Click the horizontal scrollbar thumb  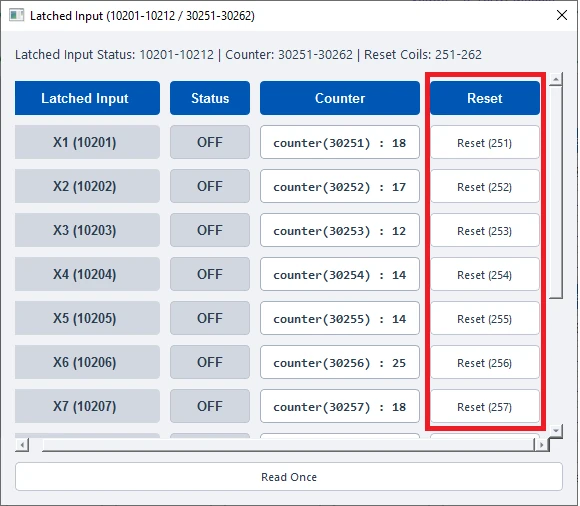point(288,445)
